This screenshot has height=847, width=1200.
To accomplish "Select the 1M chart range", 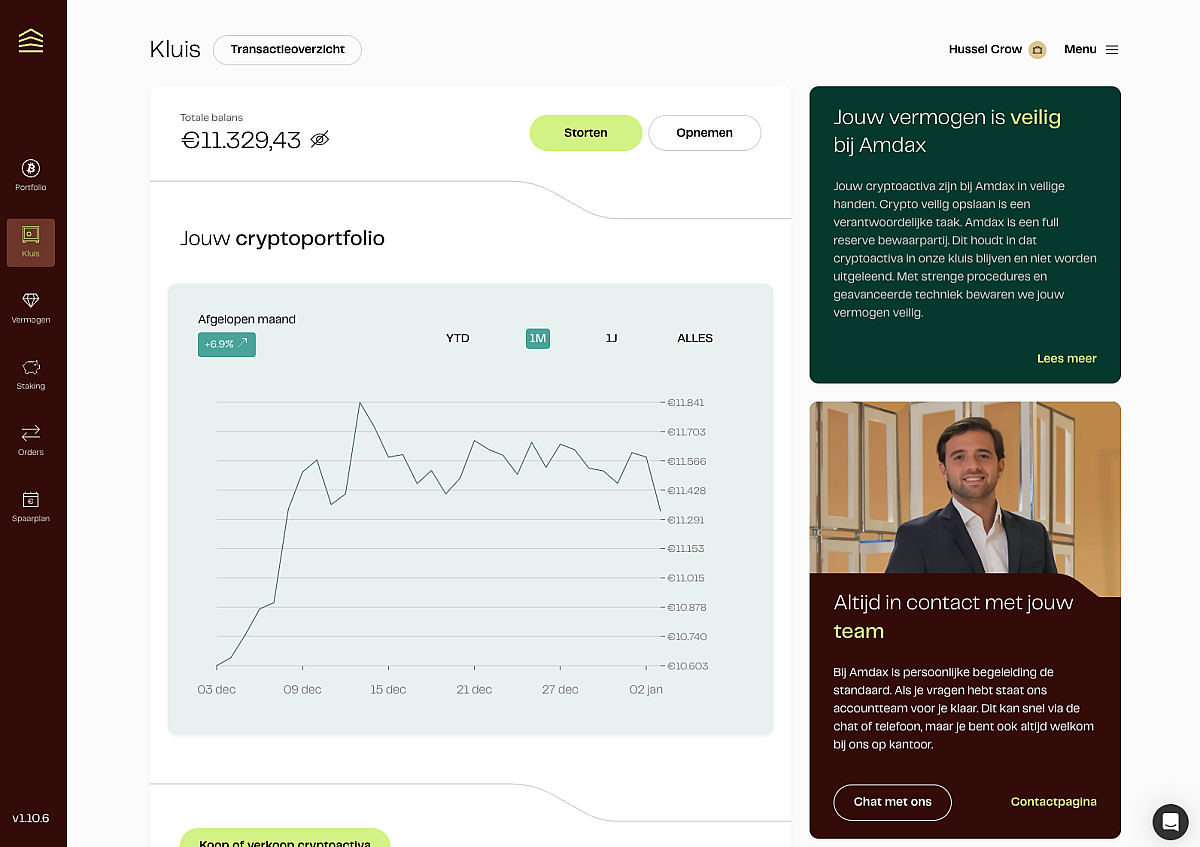I will click(538, 338).
